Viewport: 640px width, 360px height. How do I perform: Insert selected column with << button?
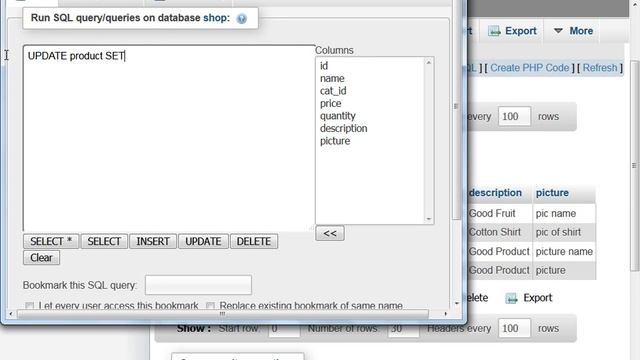330,233
